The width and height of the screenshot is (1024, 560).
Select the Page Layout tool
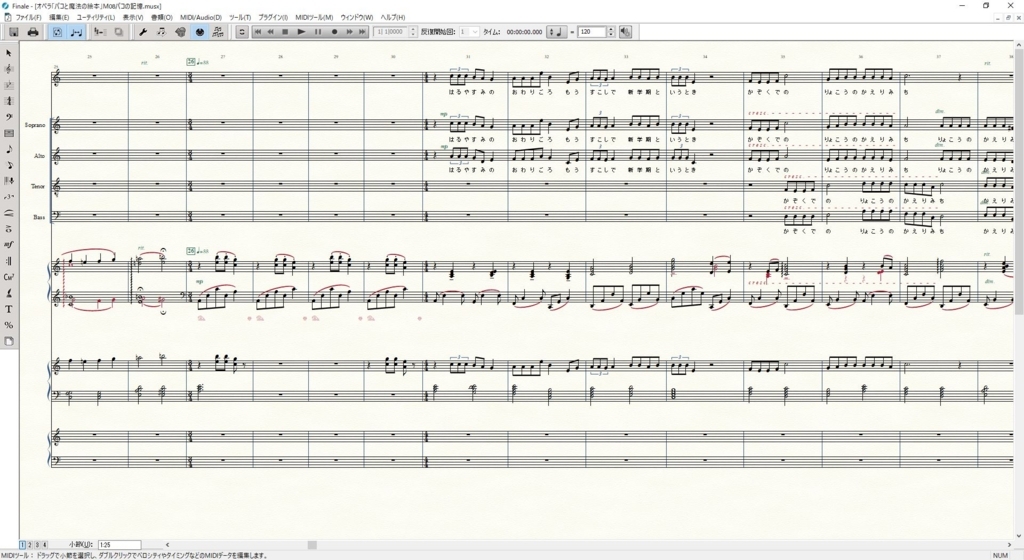click(8, 341)
